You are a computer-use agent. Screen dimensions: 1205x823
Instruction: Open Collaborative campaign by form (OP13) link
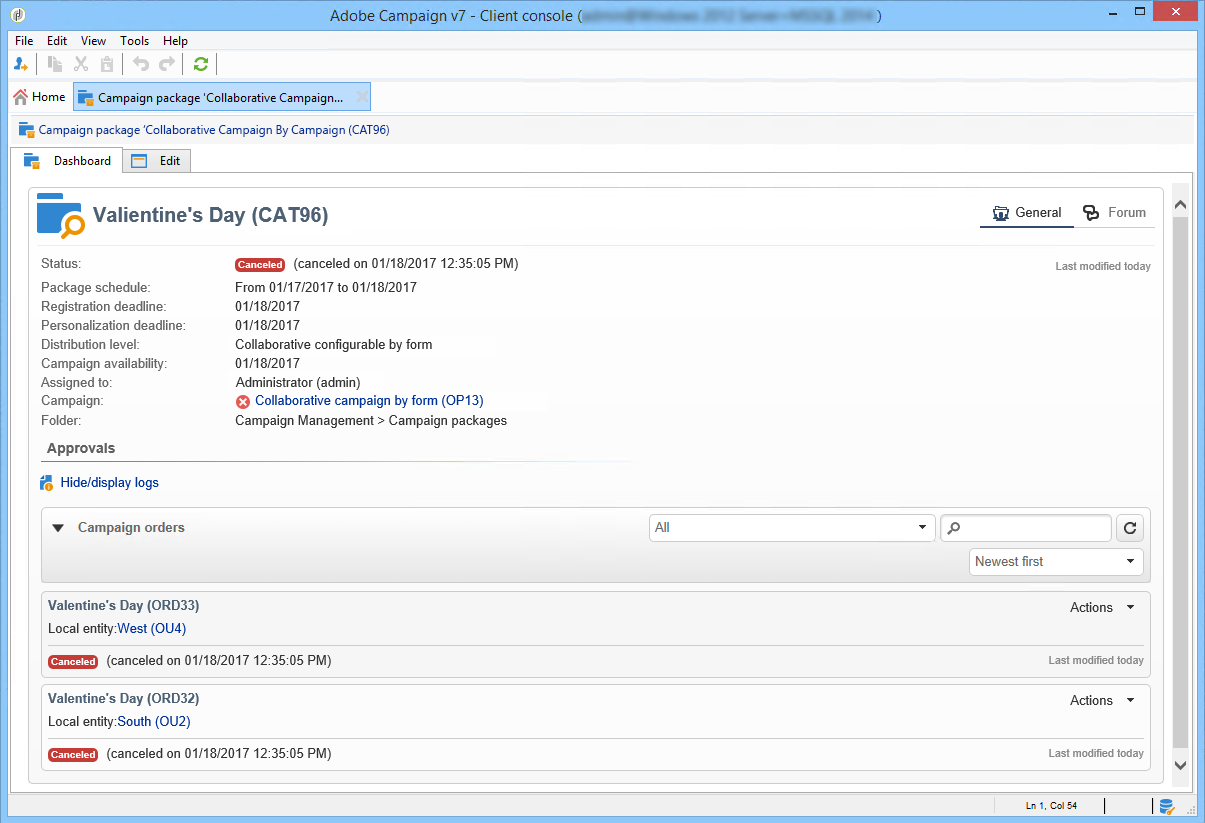coord(369,401)
